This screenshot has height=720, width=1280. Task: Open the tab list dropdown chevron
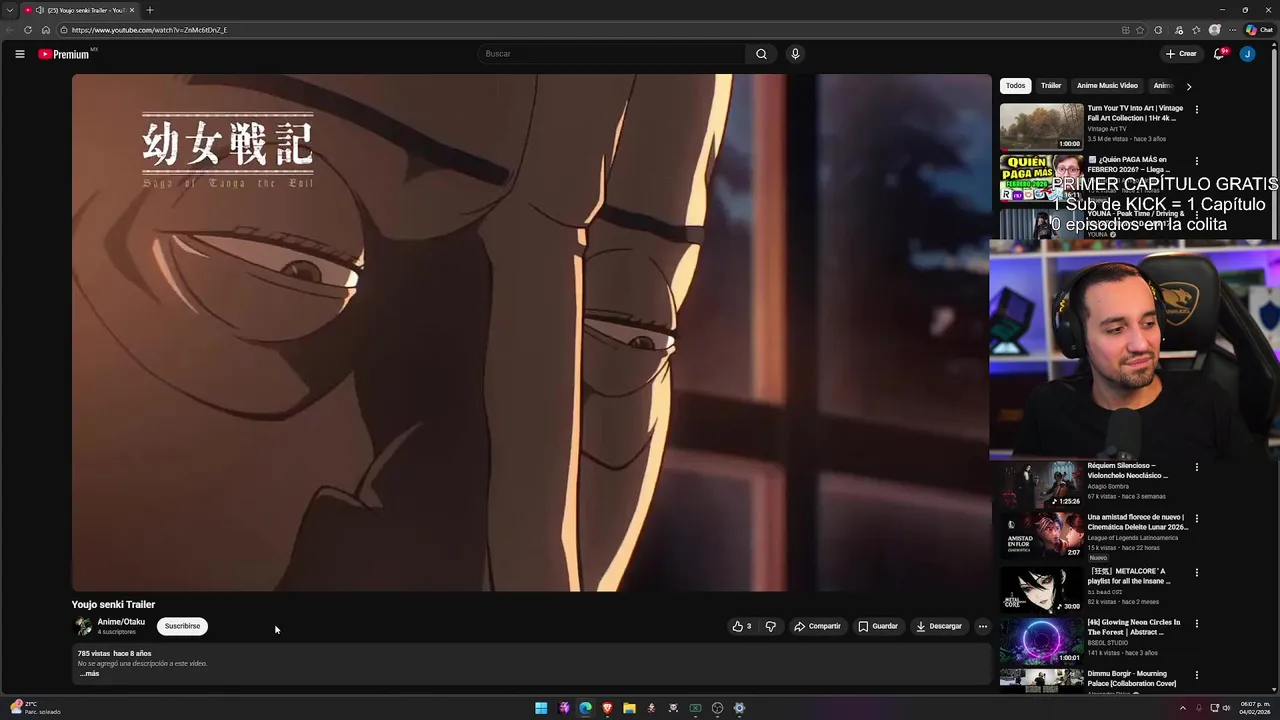pyautogui.click(x=10, y=10)
